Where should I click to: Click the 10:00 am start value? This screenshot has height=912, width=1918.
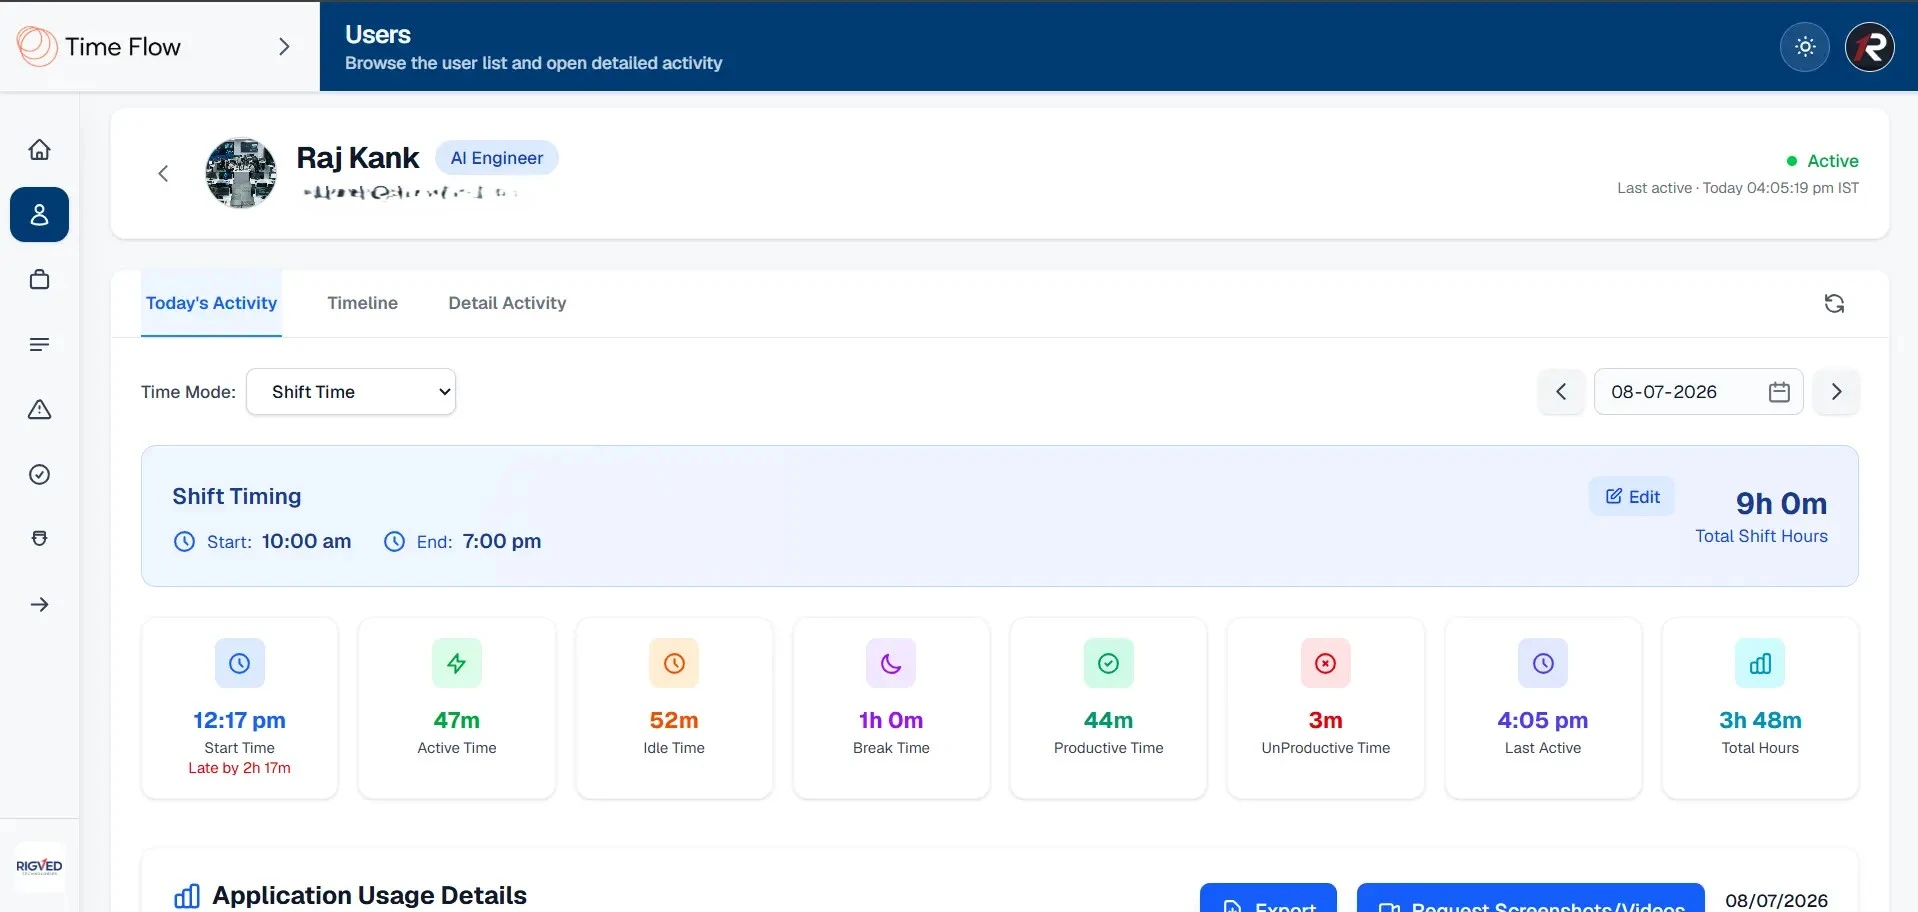click(306, 542)
